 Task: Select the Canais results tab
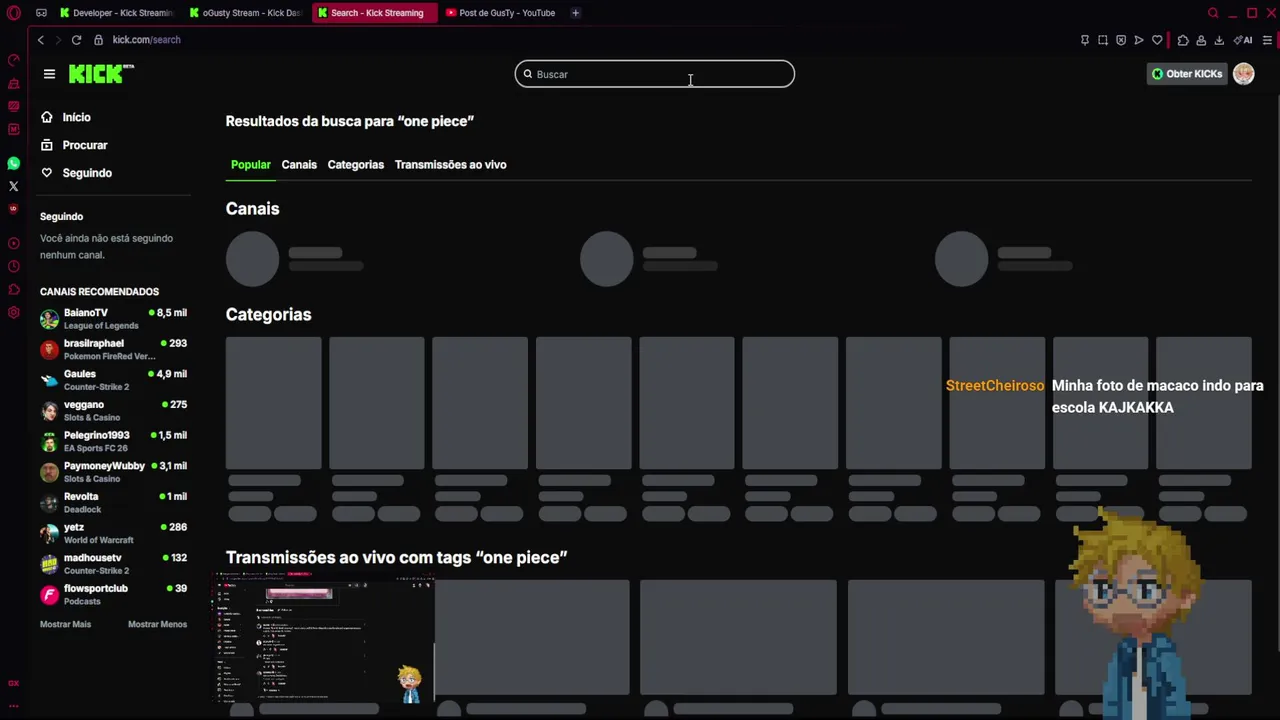(x=299, y=164)
